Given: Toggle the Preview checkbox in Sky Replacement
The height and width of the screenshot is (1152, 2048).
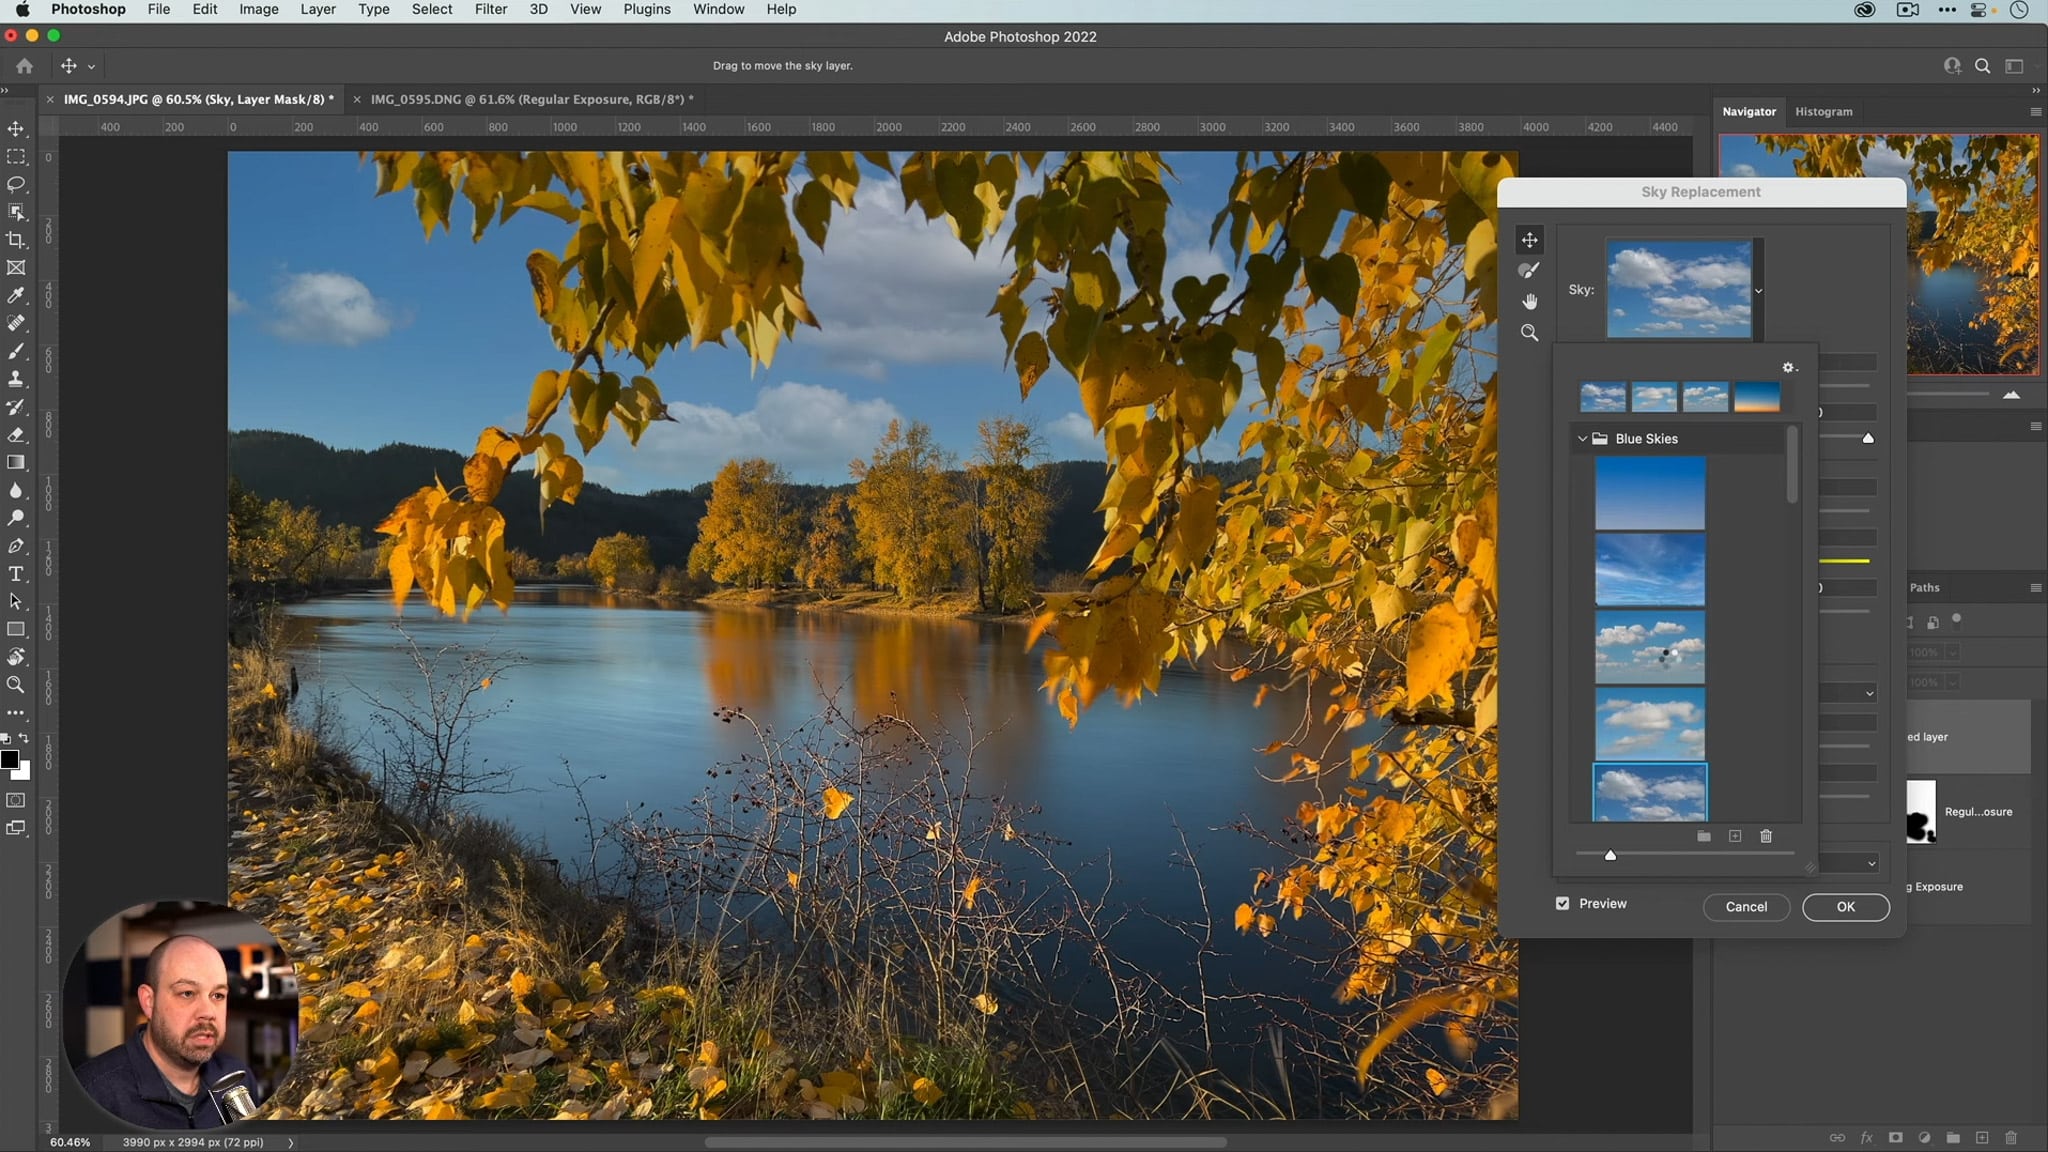Looking at the screenshot, I should coord(1563,903).
